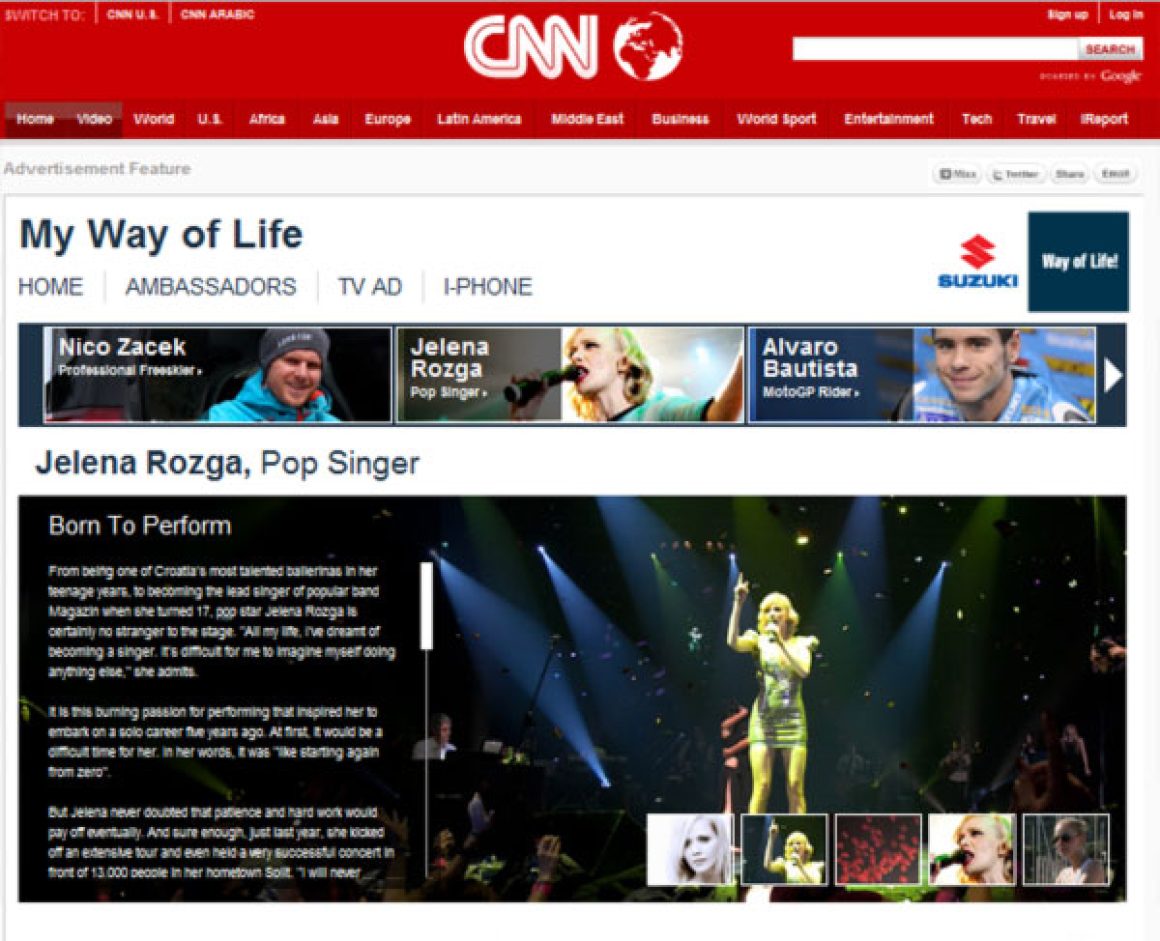Open the Entertainment nav item
This screenshot has width=1160, height=941.
(889, 119)
